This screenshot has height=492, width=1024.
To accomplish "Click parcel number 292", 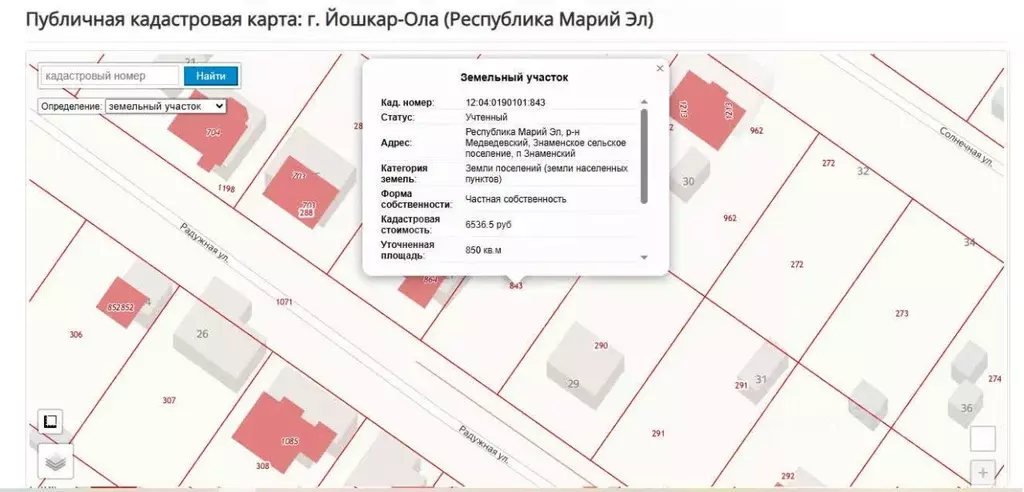I will (788, 476).
